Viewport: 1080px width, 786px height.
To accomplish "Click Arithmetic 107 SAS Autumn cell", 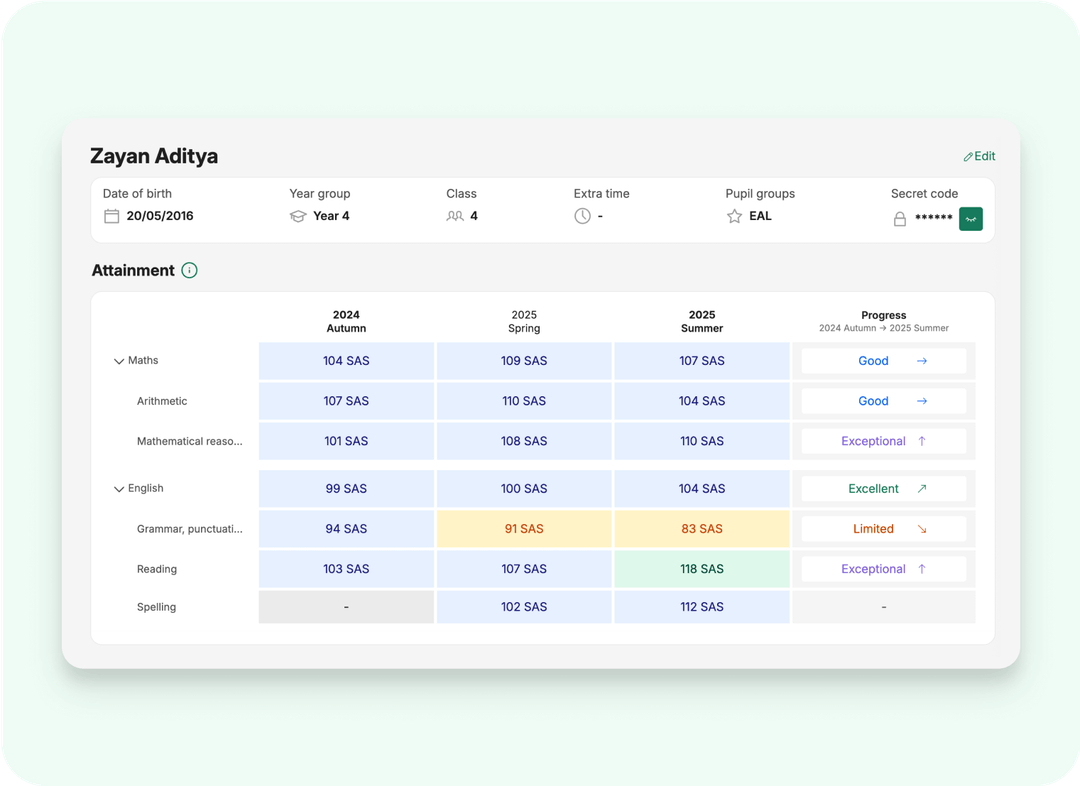I will pyautogui.click(x=346, y=401).
